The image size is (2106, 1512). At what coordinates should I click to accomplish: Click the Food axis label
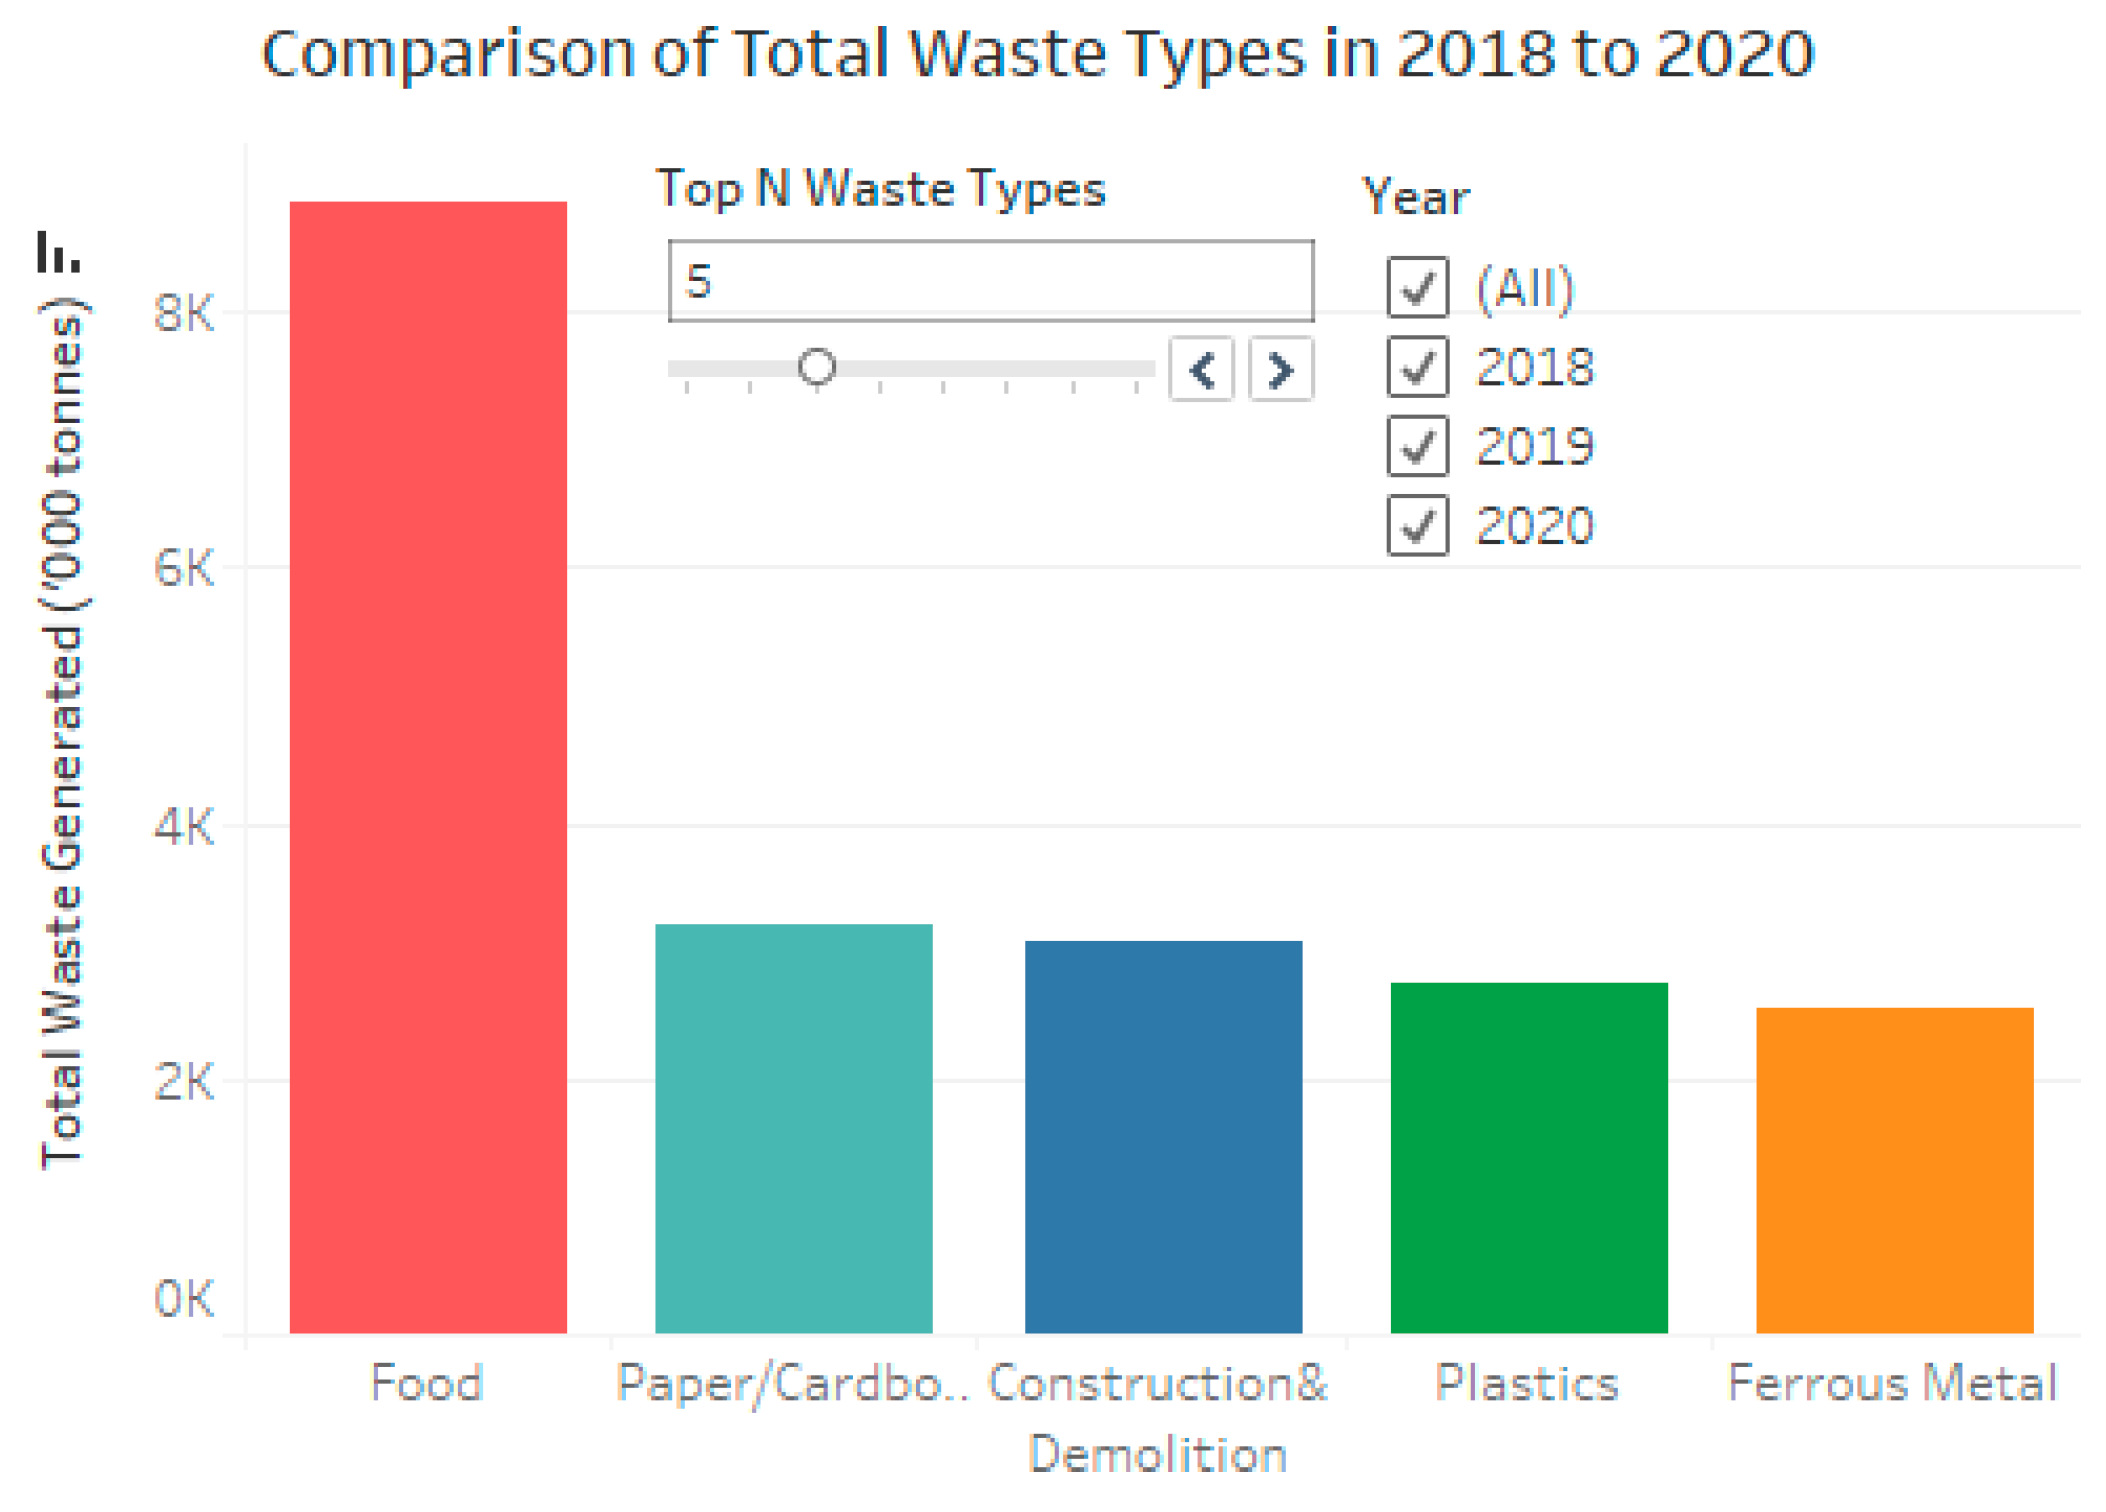click(x=427, y=1384)
